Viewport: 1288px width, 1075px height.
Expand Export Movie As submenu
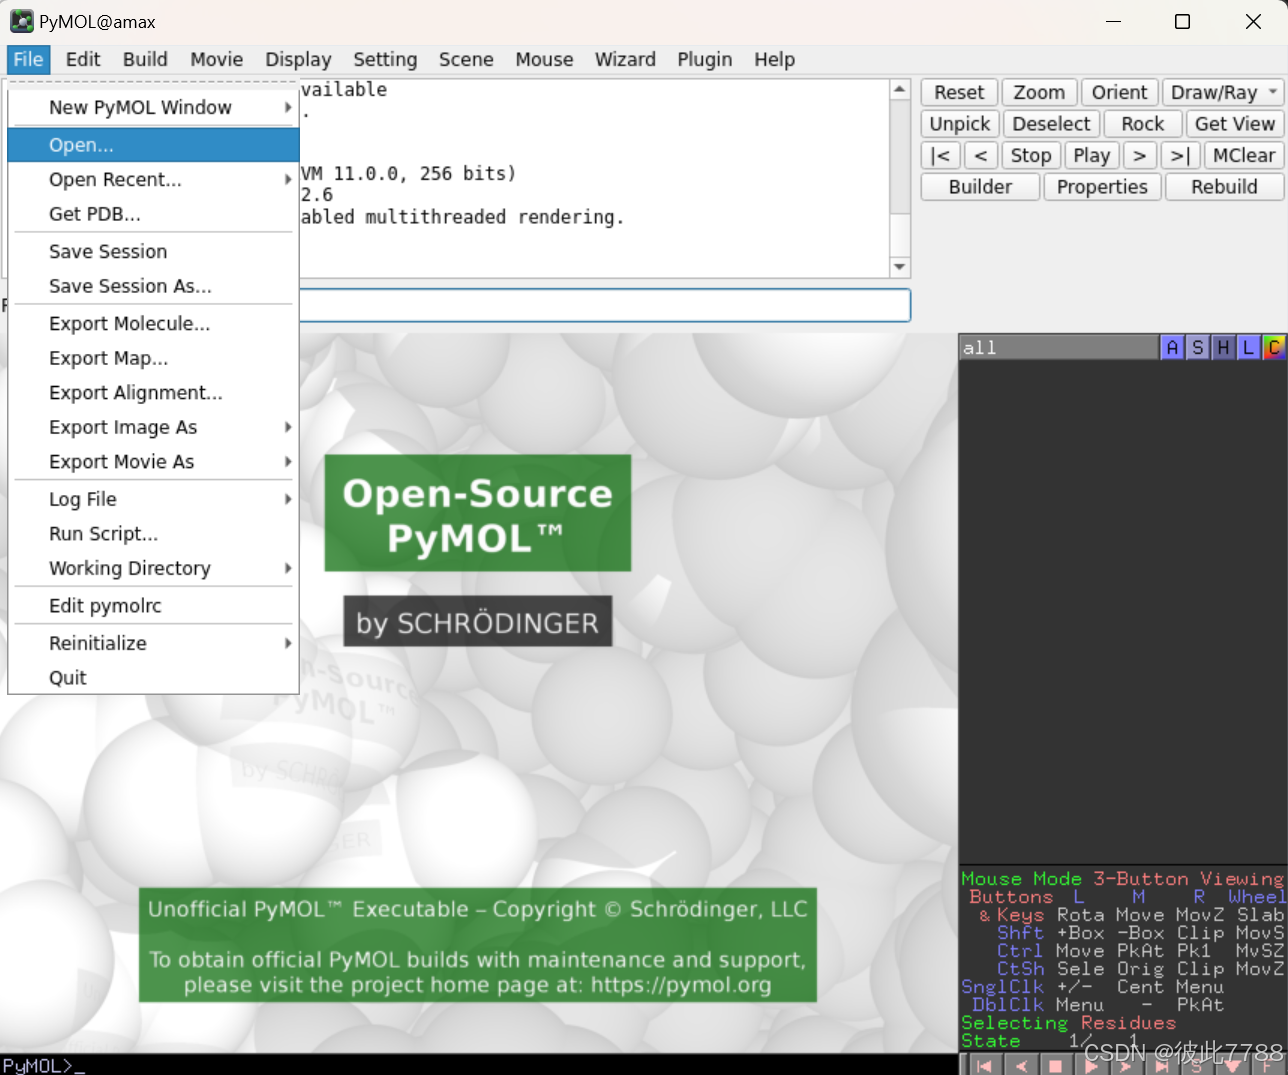point(154,461)
